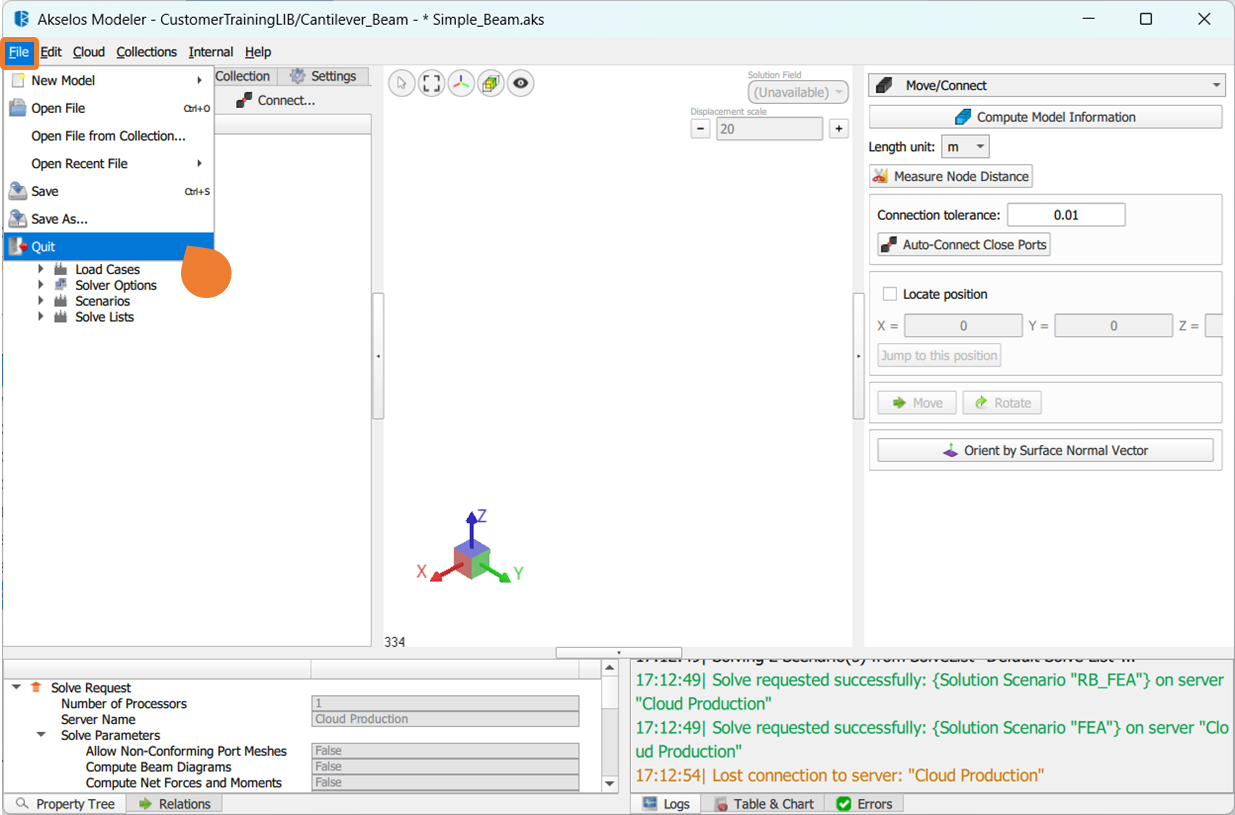Click the Logs tab icon
The width and height of the screenshot is (1235, 815).
(x=650, y=804)
